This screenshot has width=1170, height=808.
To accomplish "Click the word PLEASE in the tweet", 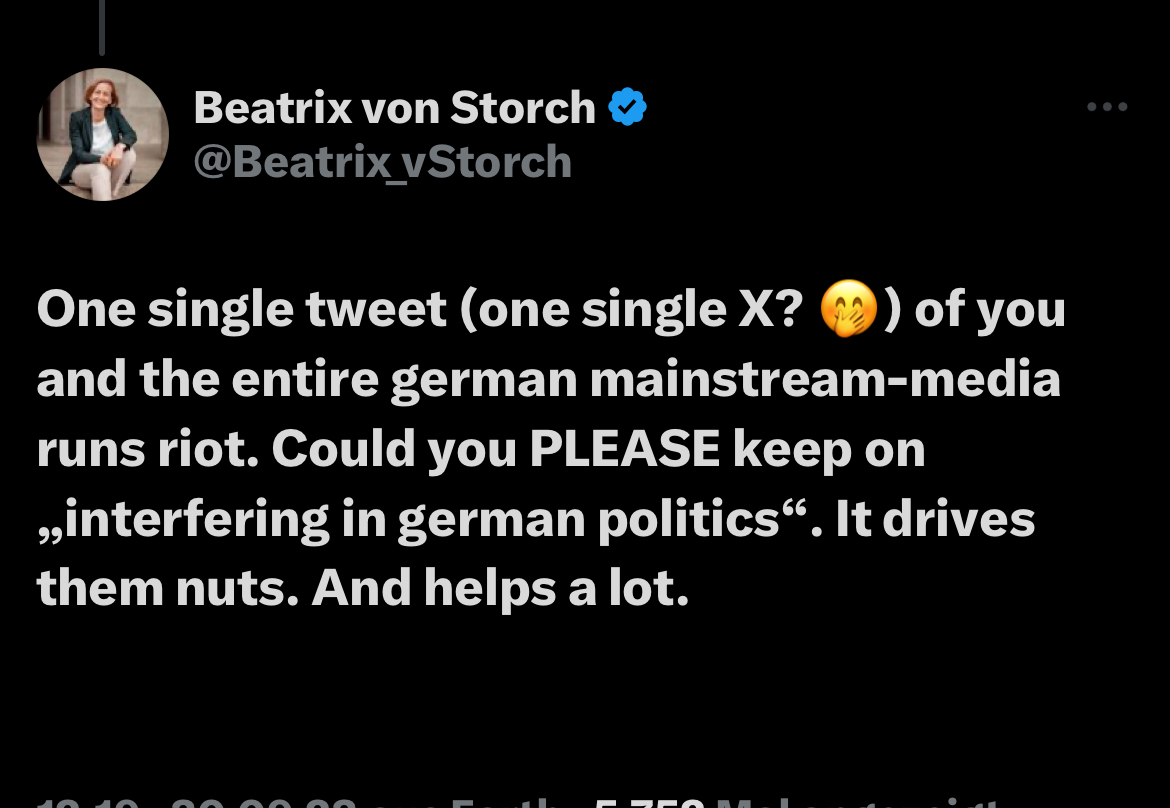I will pyautogui.click(x=625, y=448).
